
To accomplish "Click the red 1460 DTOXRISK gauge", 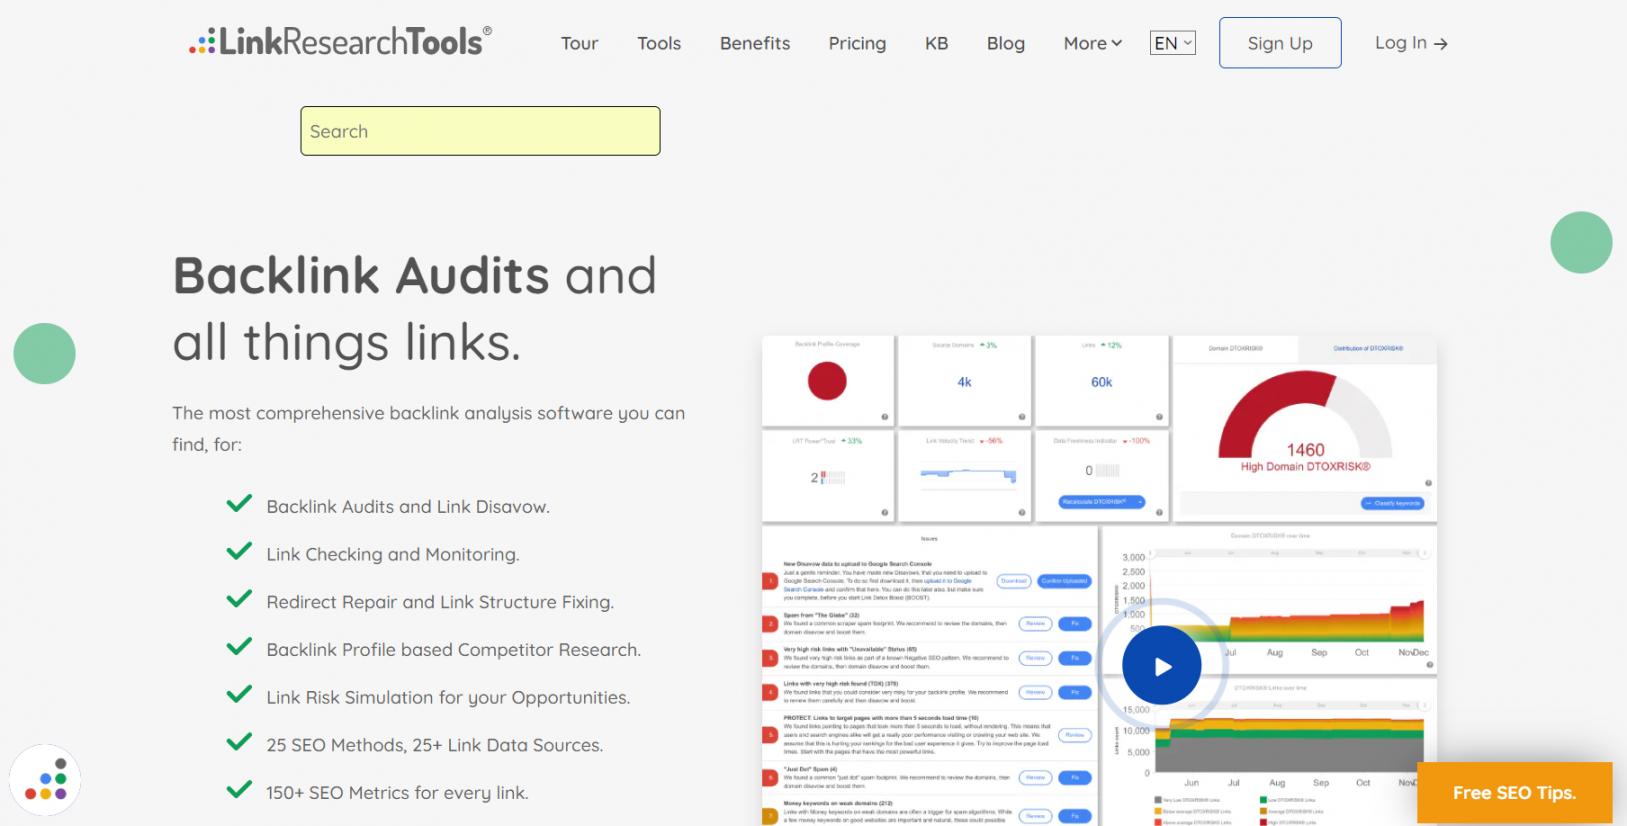I will coord(1304,420).
